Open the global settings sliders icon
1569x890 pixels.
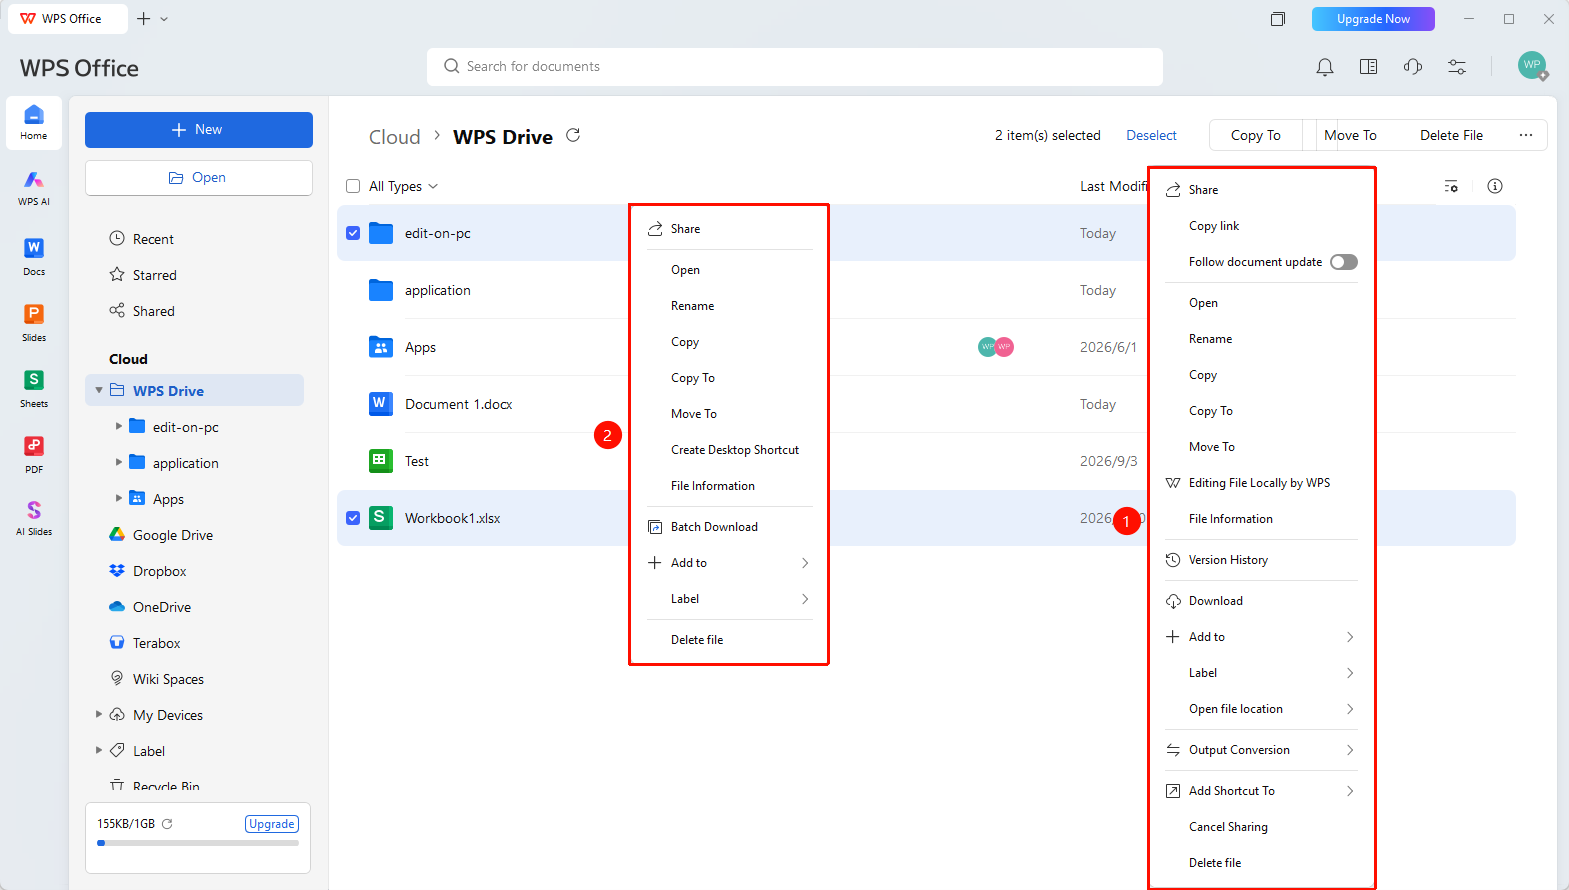tap(1457, 67)
